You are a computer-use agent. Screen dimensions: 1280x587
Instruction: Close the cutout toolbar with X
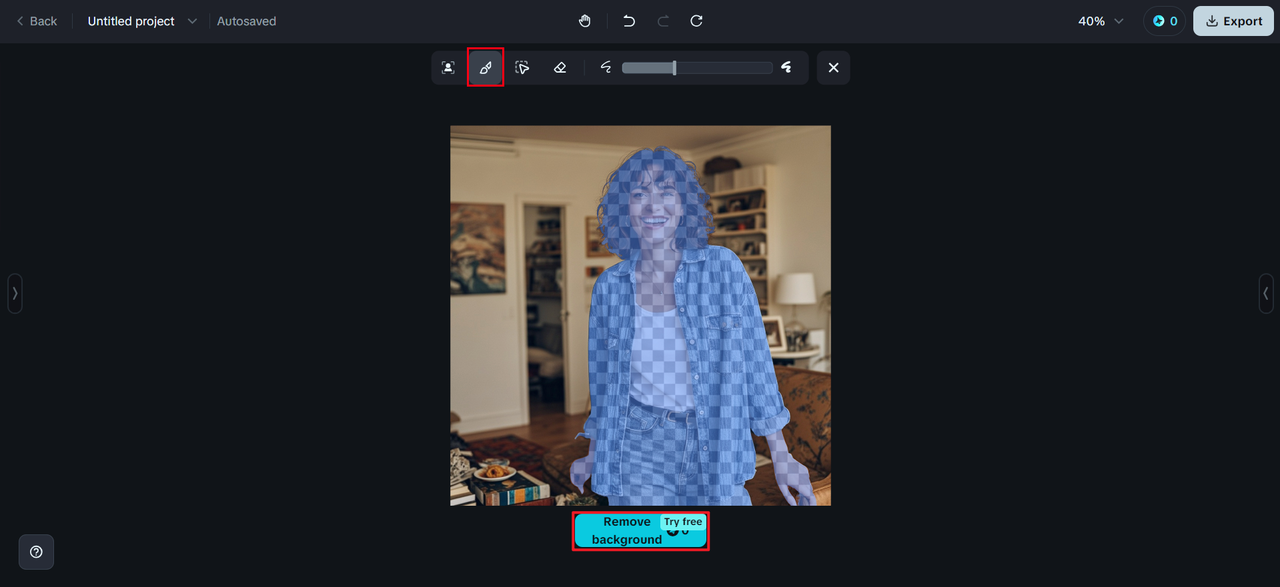(x=833, y=68)
